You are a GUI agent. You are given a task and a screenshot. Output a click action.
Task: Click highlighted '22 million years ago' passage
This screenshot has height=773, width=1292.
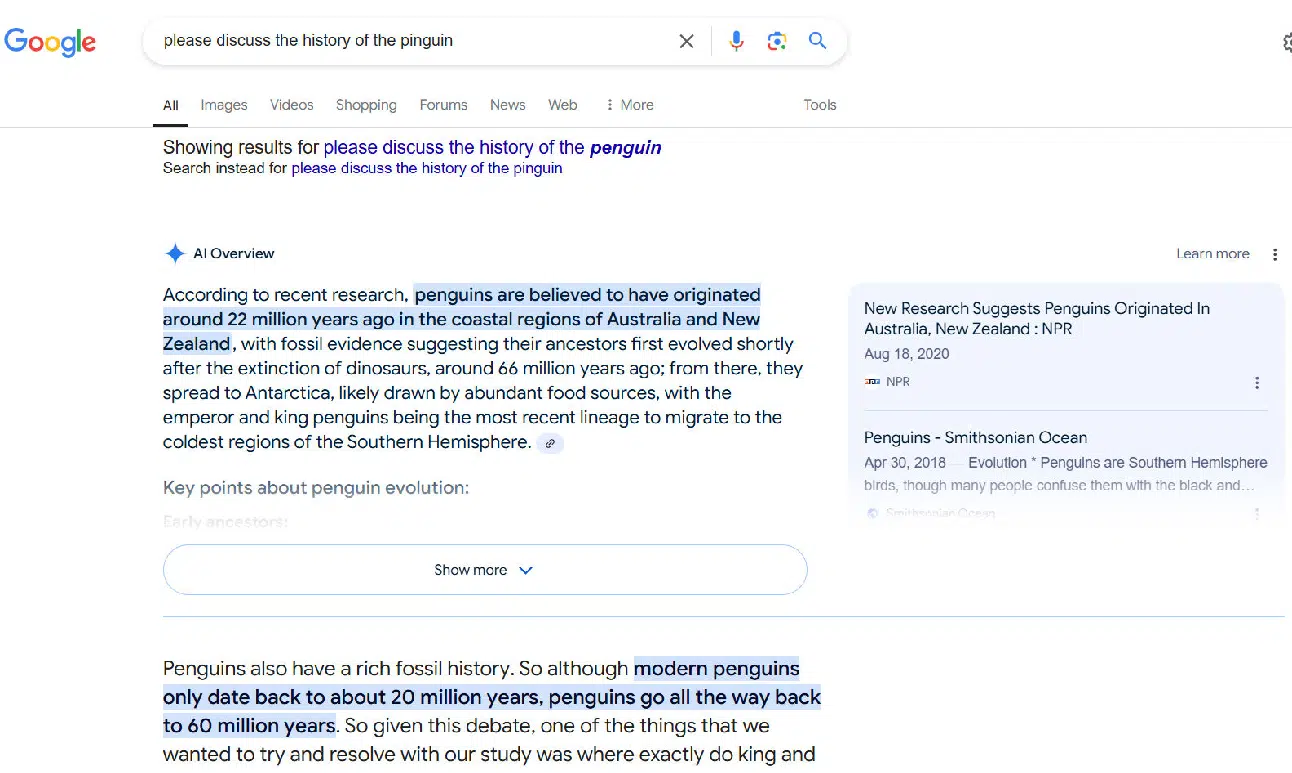coord(461,319)
